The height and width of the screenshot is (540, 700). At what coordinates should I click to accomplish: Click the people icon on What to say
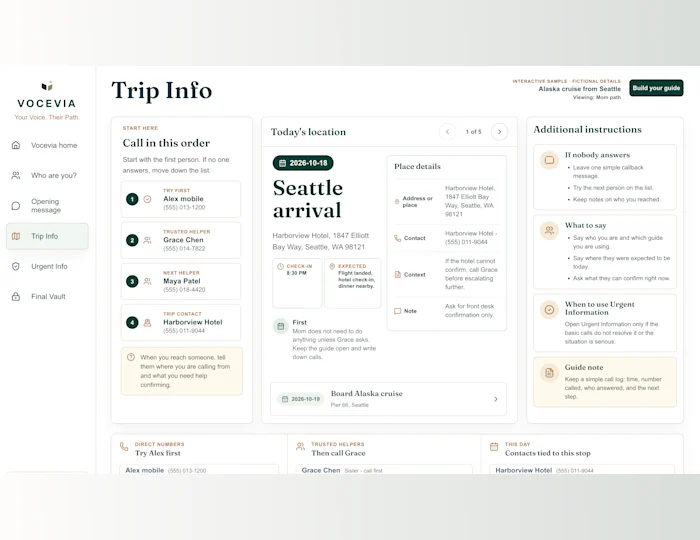[550, 230]
